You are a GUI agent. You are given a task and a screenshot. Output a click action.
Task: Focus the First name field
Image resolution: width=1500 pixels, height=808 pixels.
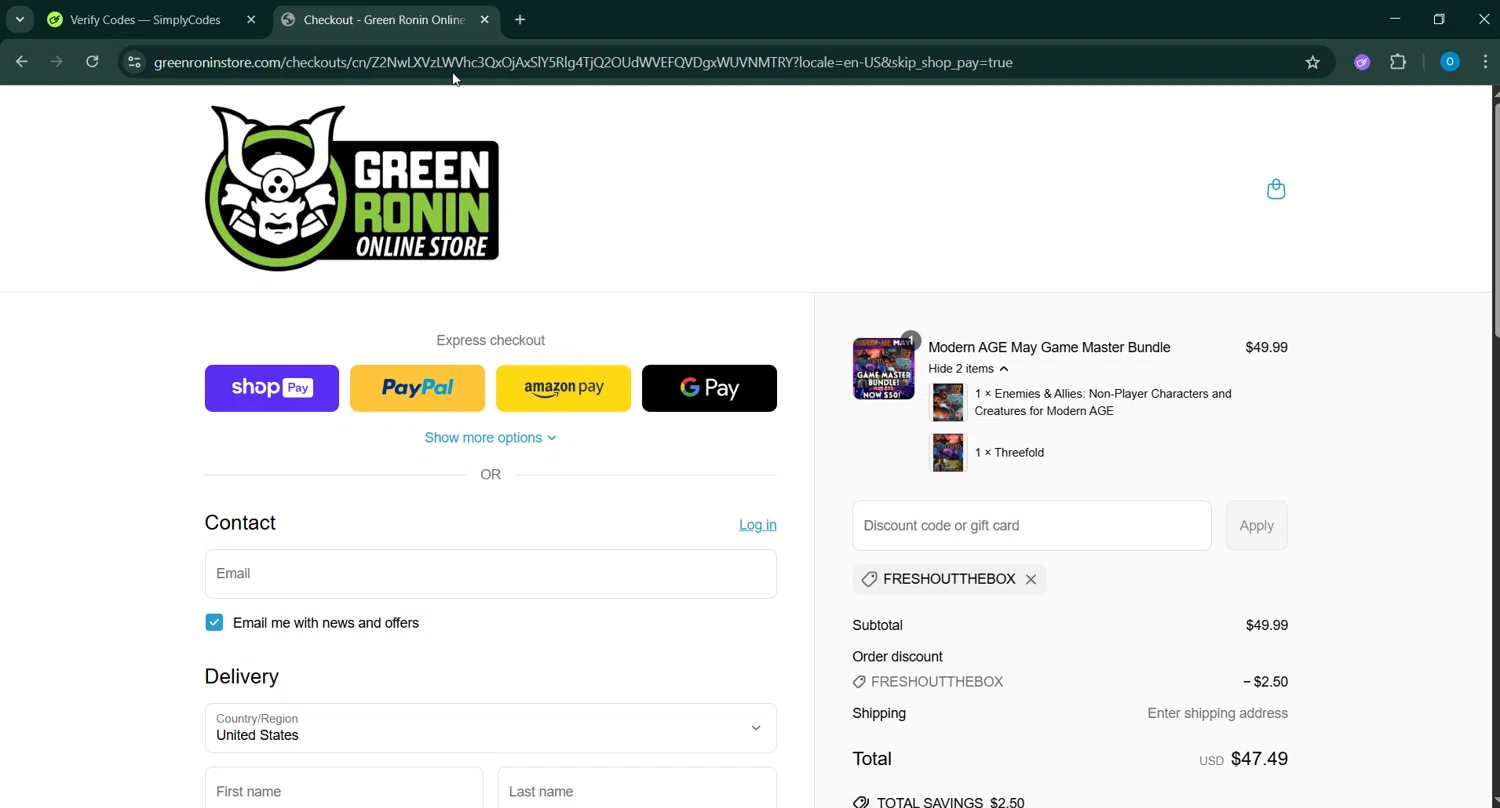pos(344,790)
